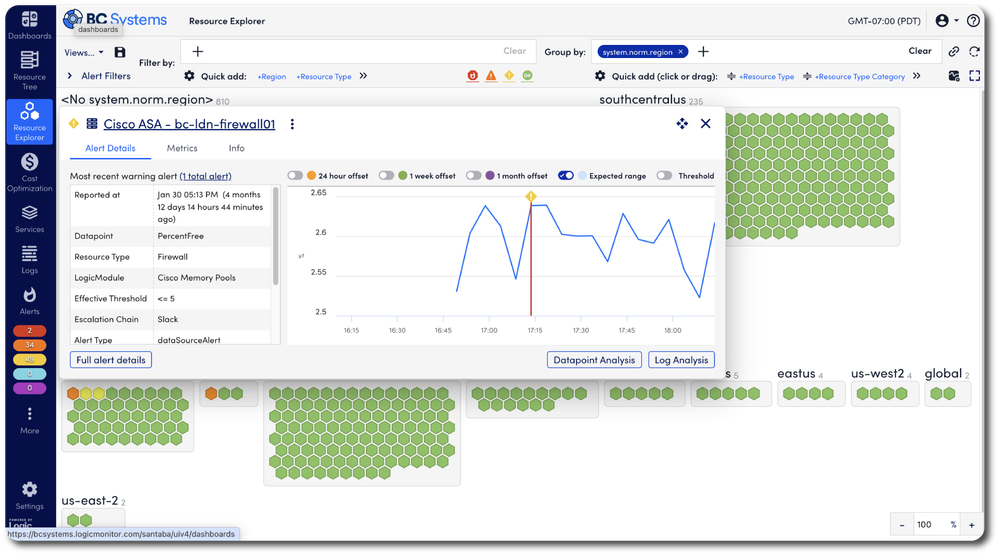The width and height of the screenshot is (999, 555).
Task: Decrease zoom with the minus button
Action: tap(902, 525)
